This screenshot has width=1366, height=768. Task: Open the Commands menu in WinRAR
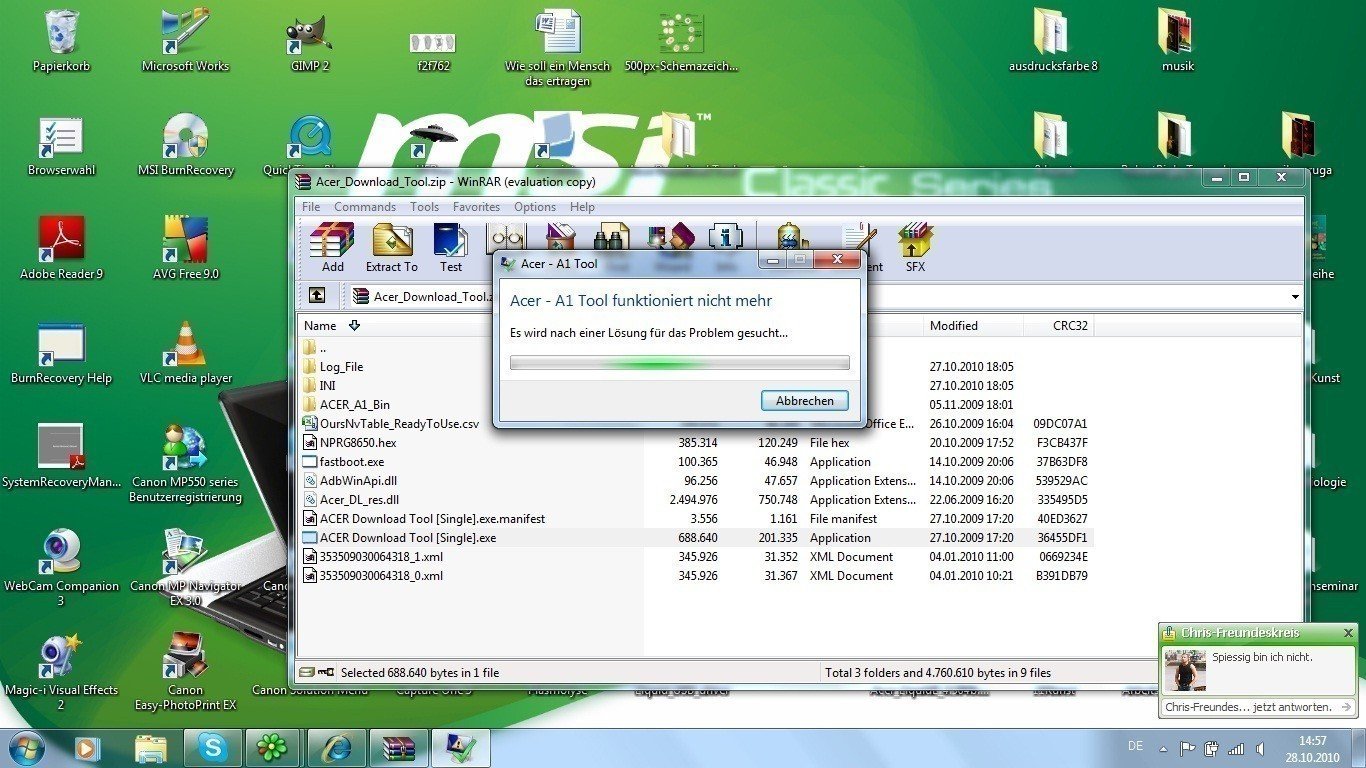[365, 207]
